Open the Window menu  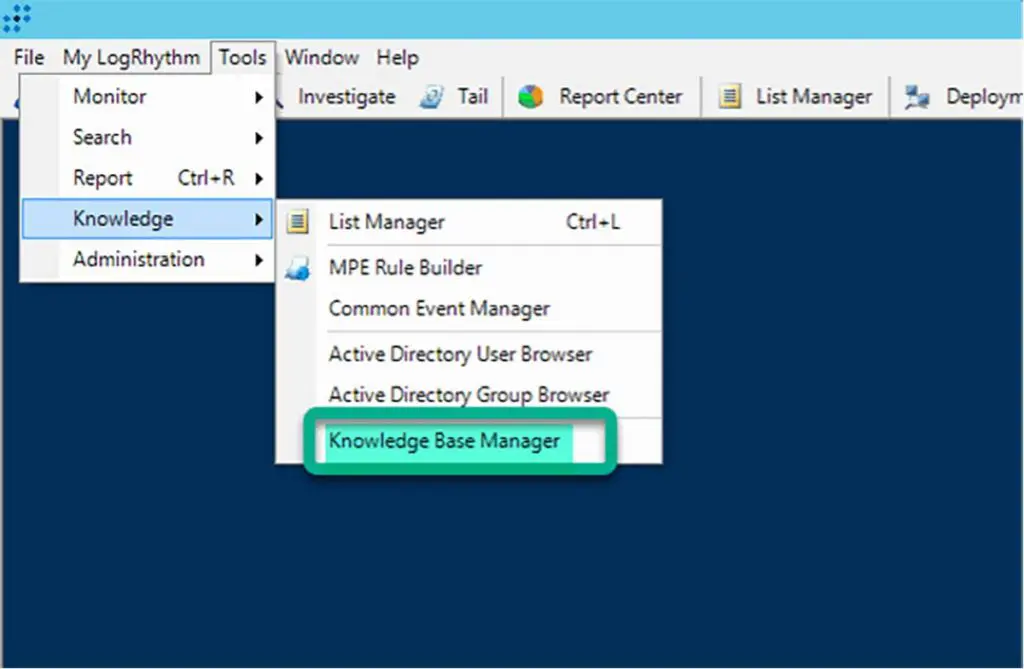click(x=321, y=57)
